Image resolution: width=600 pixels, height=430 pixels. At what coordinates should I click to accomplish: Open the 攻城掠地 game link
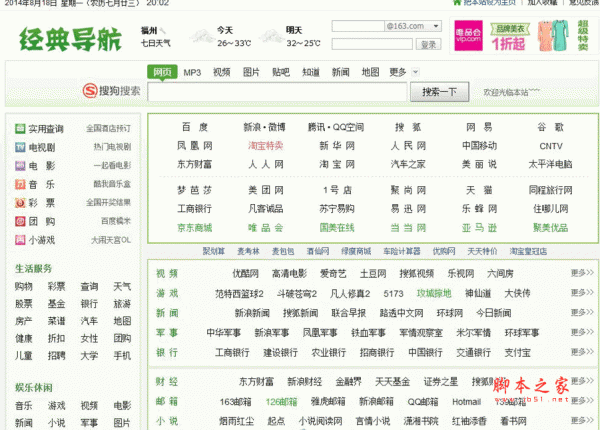434,293
